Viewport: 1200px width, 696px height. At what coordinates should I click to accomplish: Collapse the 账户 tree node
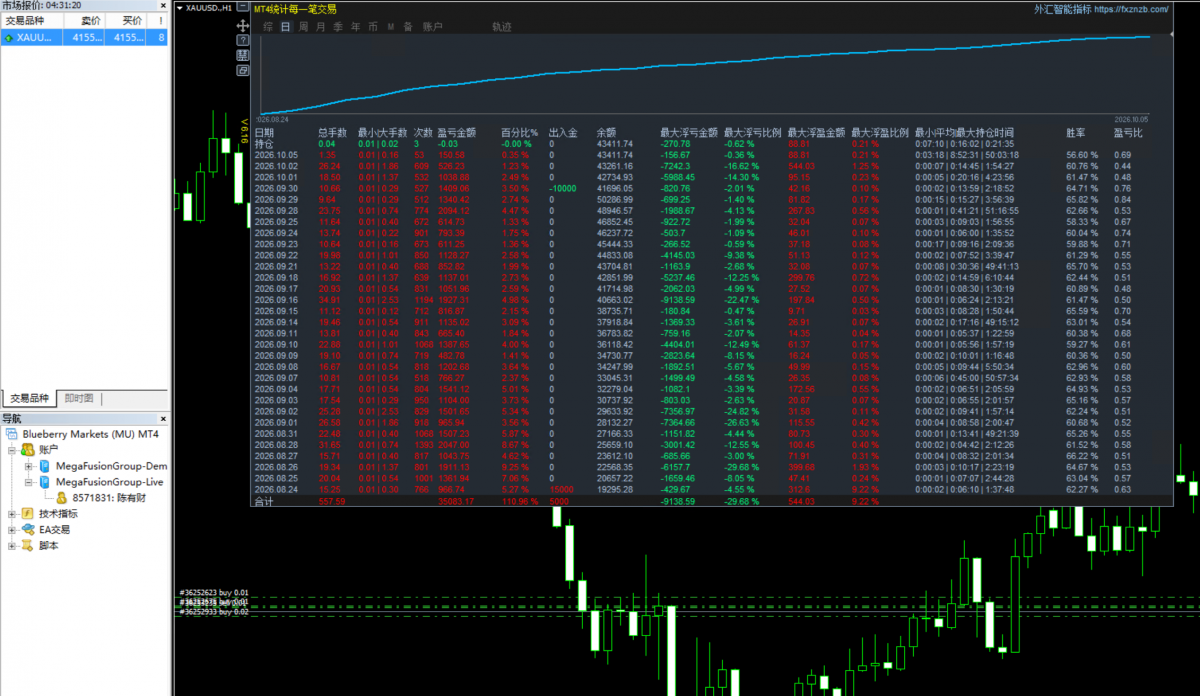[12, 451]
